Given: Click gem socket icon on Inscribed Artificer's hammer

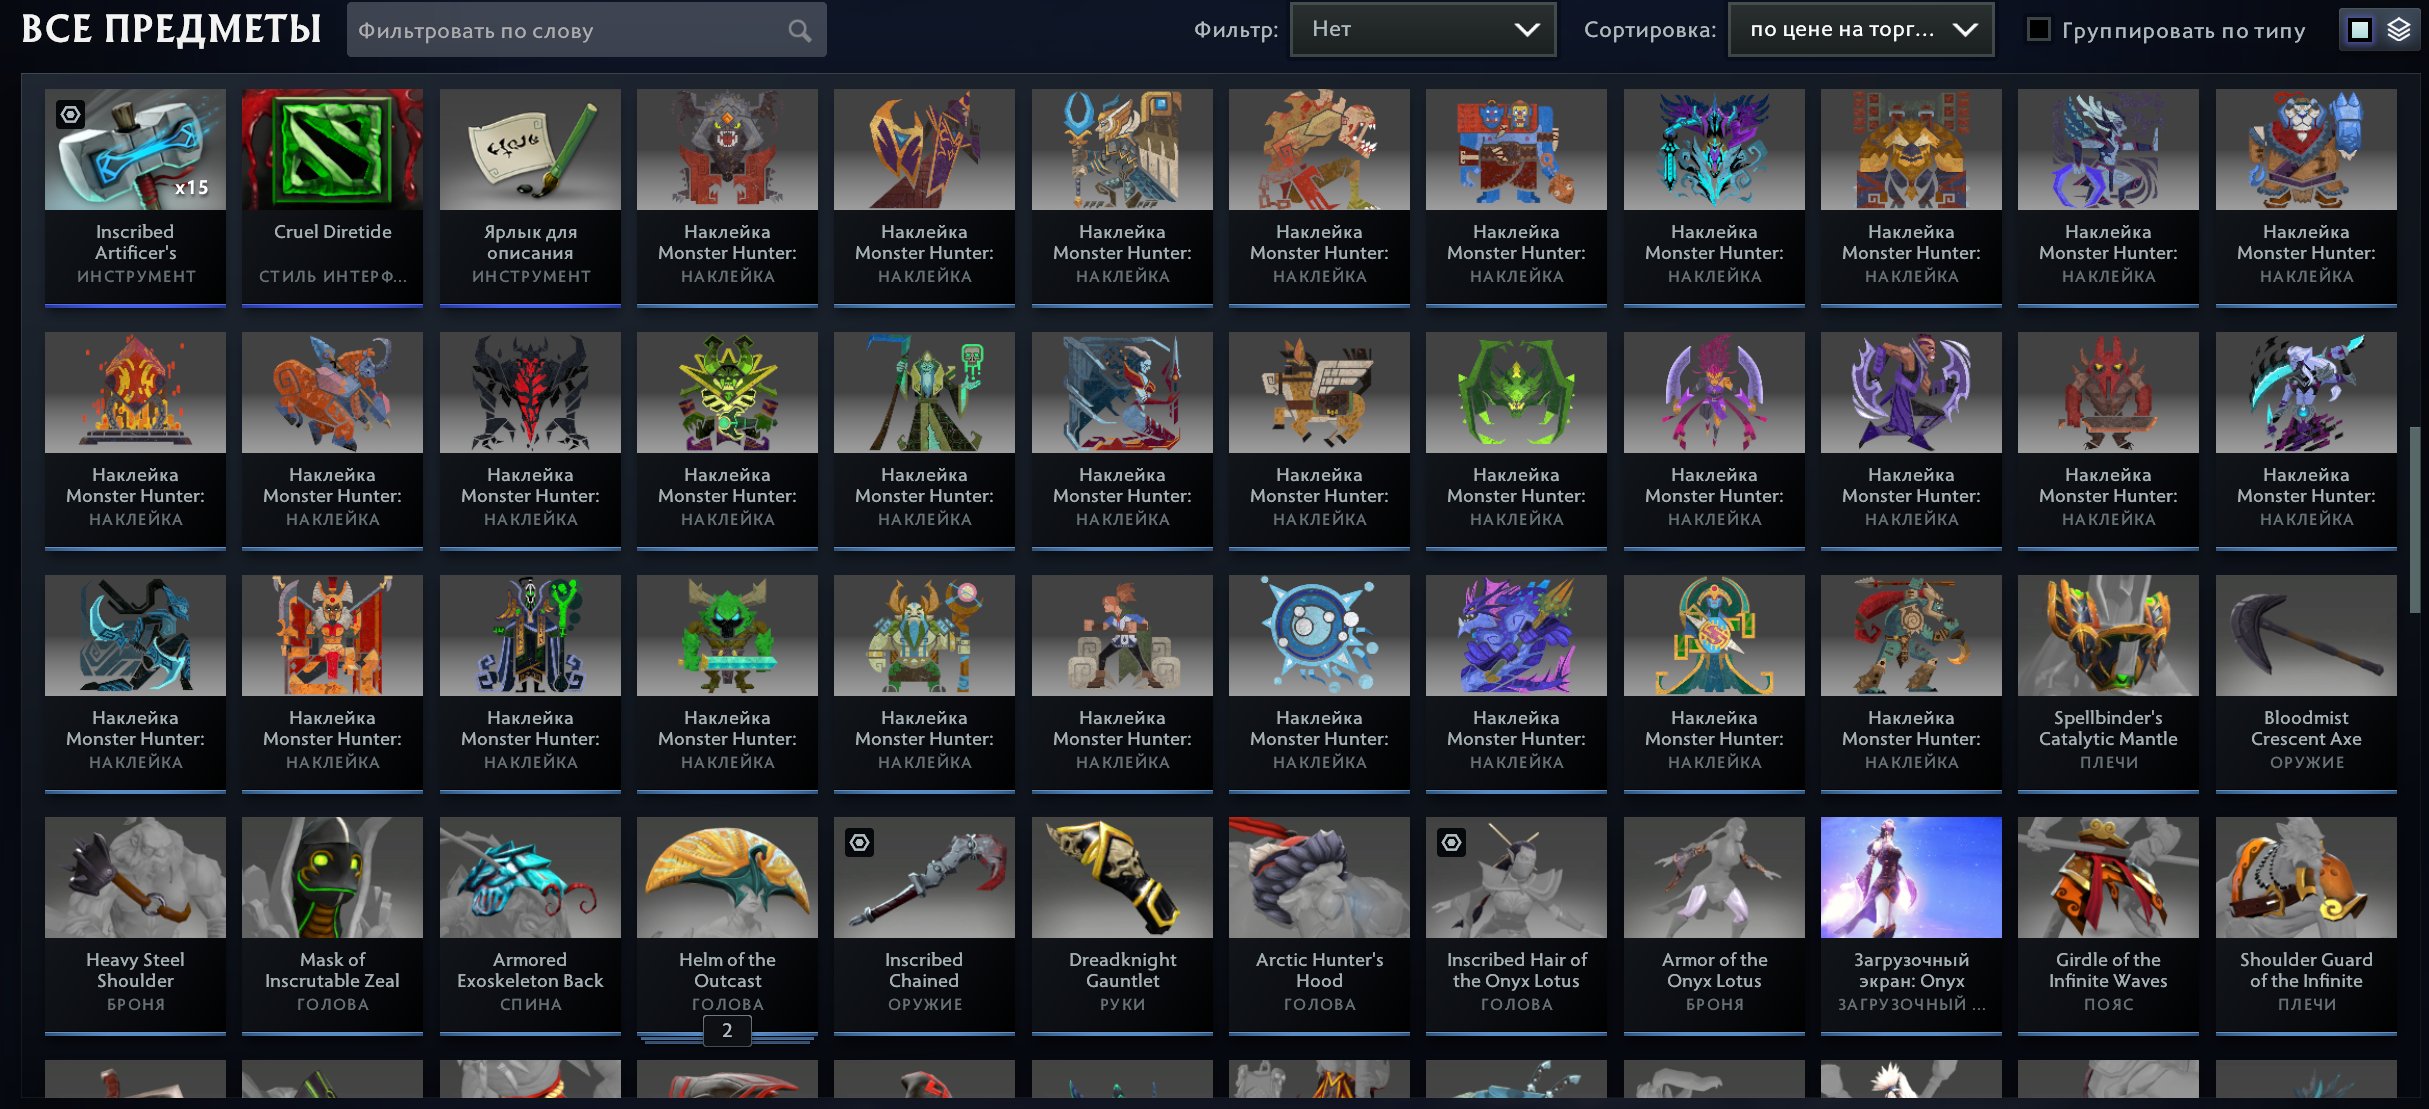Looking at the screenshot, I should click(x=70, y=114).
